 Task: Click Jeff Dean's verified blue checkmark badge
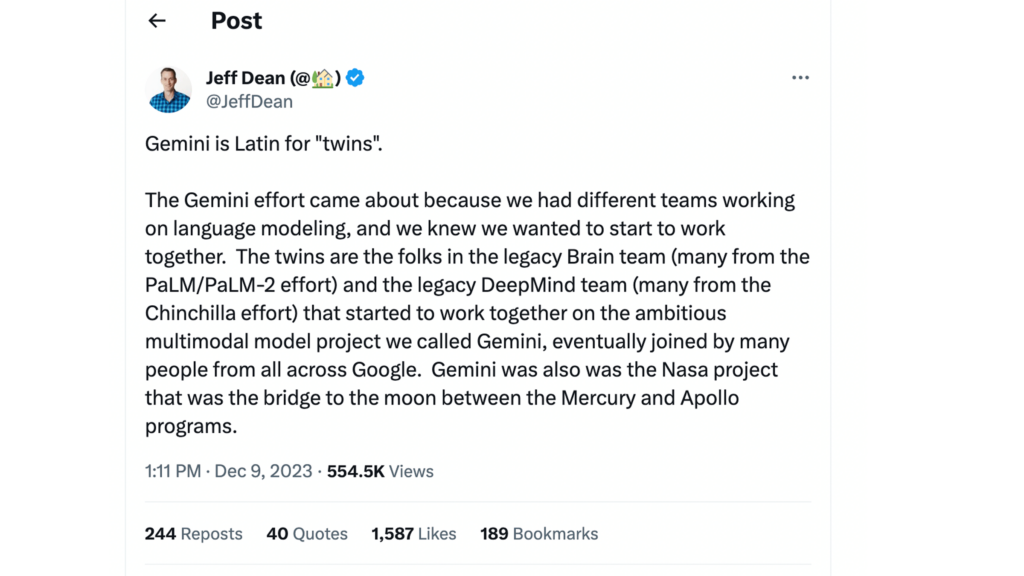click(x=355, y=77)
